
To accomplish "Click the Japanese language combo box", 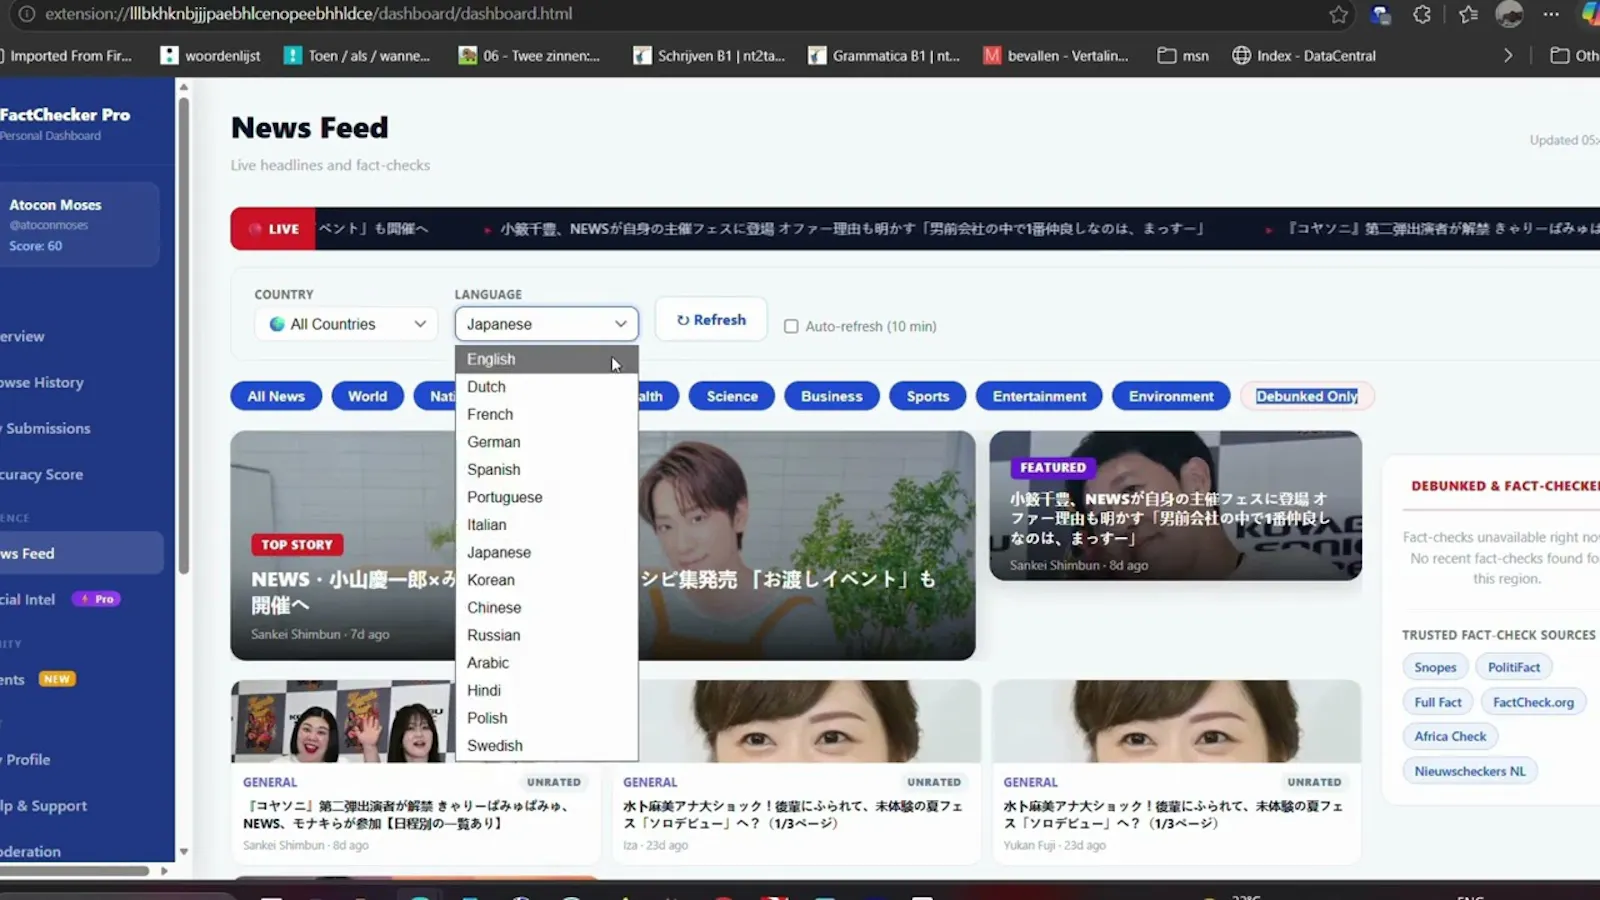I will pyautogui.click(x=546, y=324).
